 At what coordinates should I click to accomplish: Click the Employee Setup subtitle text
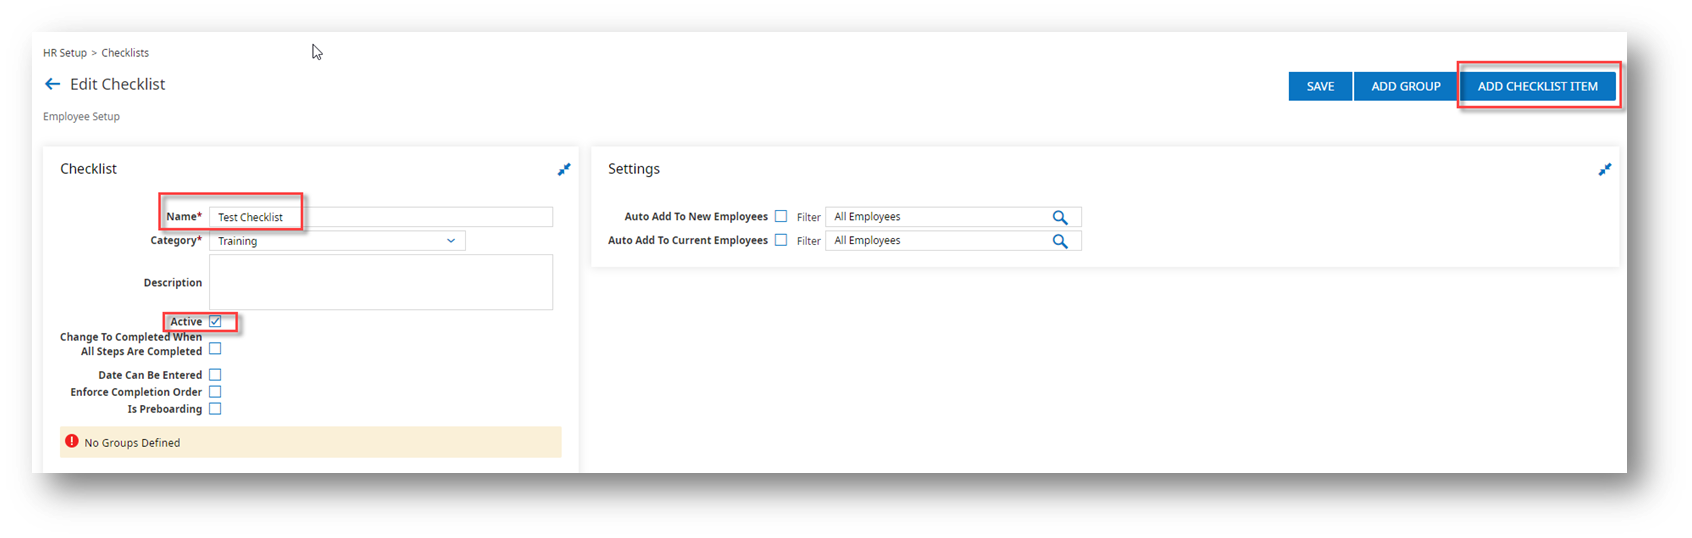(x=81, y=117)
